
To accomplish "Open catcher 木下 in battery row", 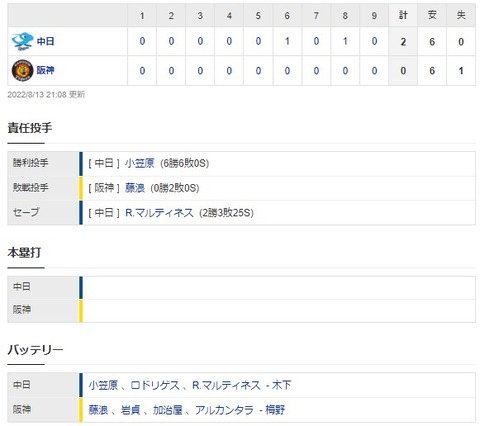I will coord(282,385).
